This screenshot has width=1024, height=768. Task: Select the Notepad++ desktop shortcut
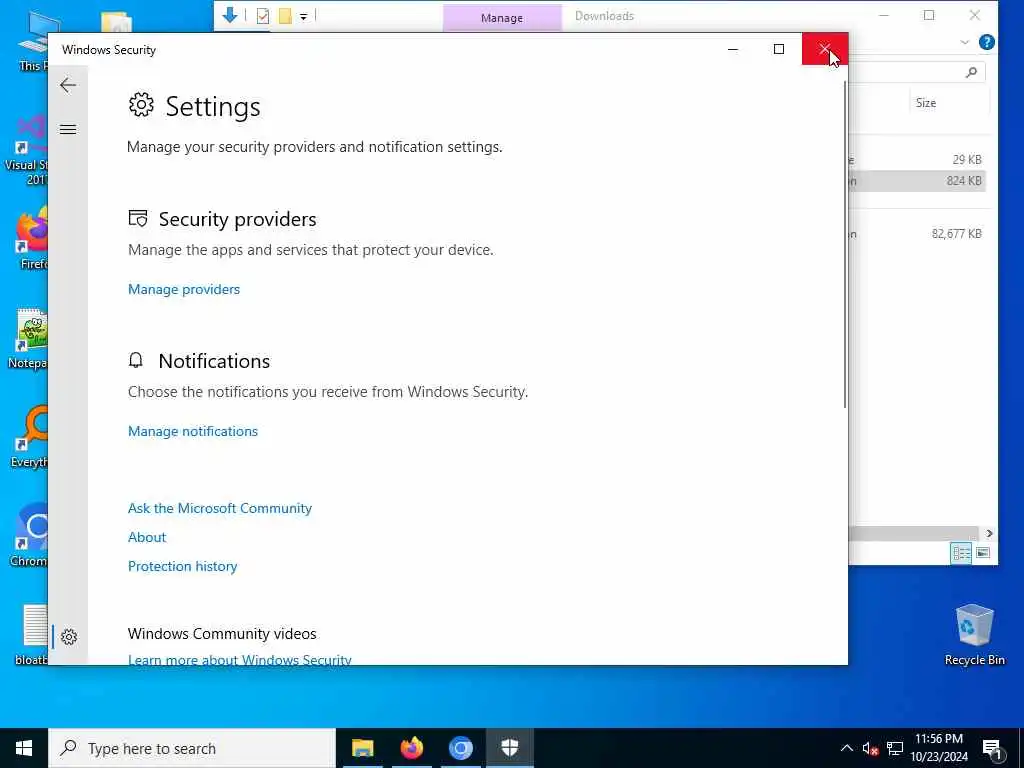[x=27, y=338]
